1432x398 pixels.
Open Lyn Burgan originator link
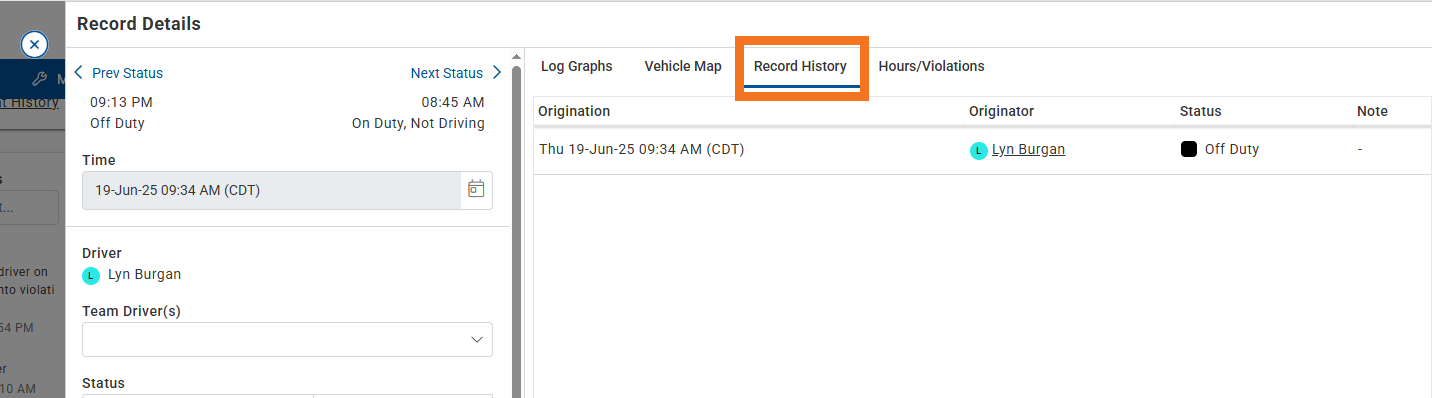pos(1028,149)
